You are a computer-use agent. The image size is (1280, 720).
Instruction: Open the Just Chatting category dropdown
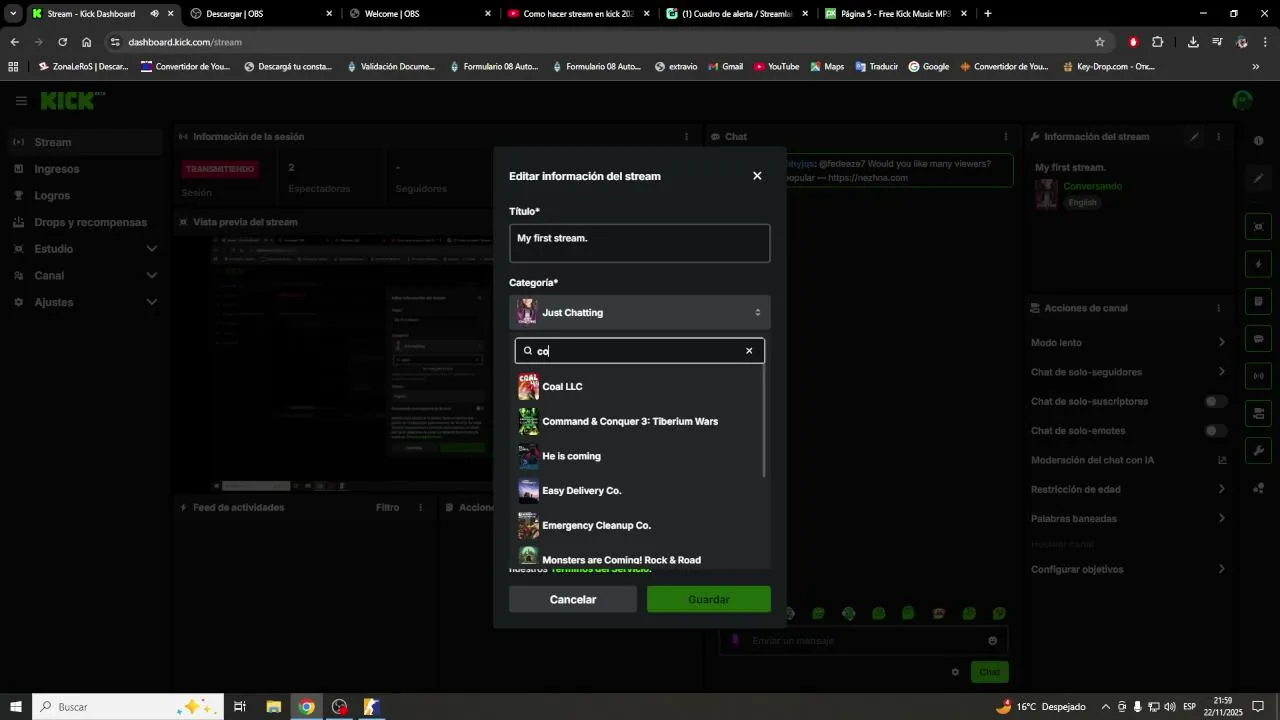tap(640, 313)
